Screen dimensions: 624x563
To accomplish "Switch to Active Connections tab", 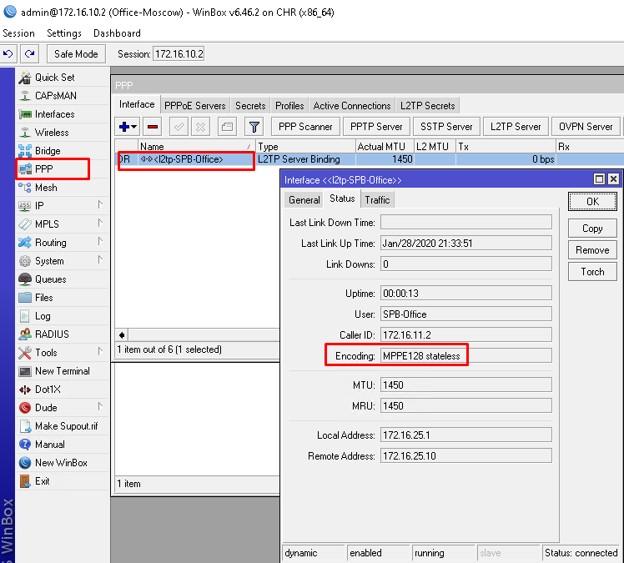I will click(352, 106).
